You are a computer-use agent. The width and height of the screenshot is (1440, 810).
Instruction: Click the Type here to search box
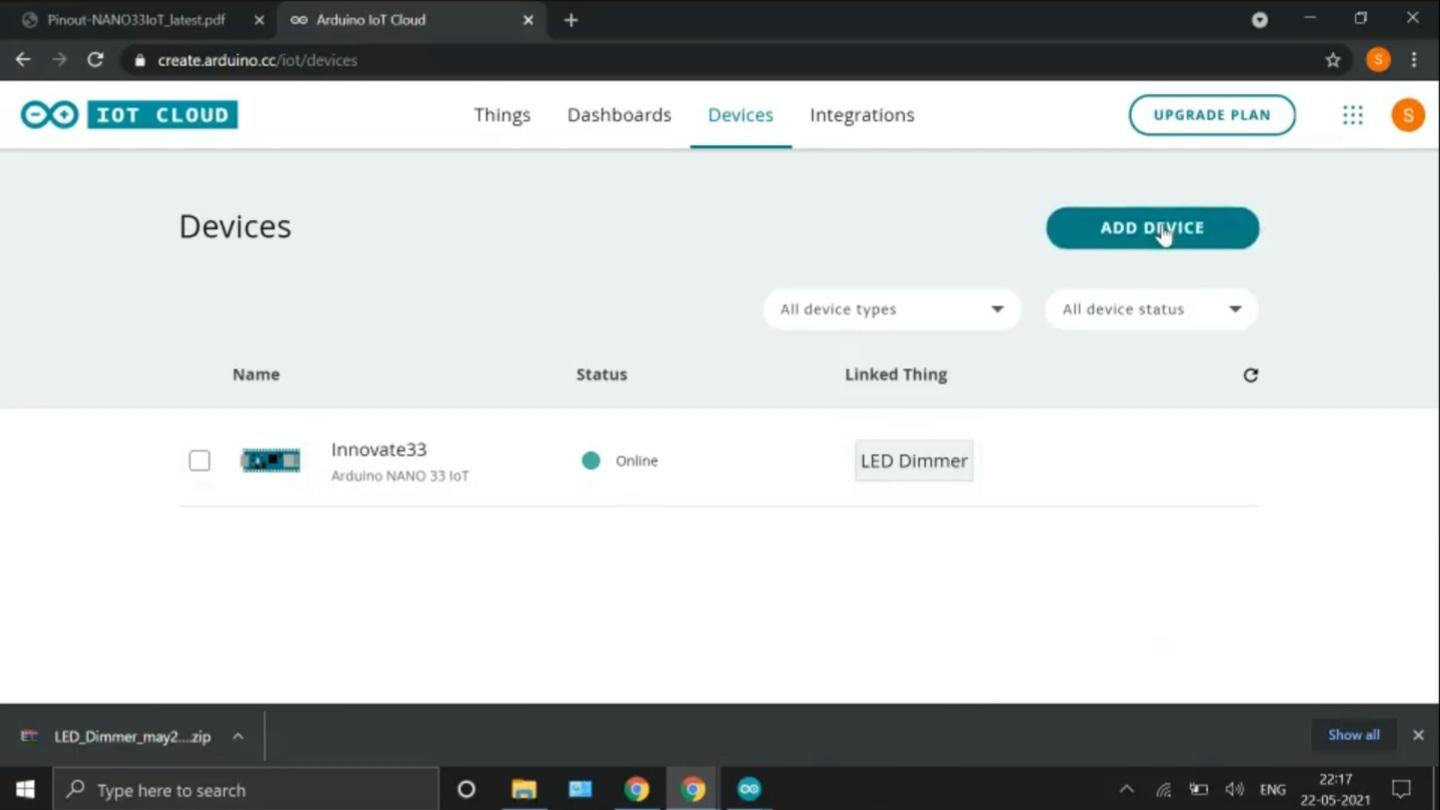tap(246, 789)
